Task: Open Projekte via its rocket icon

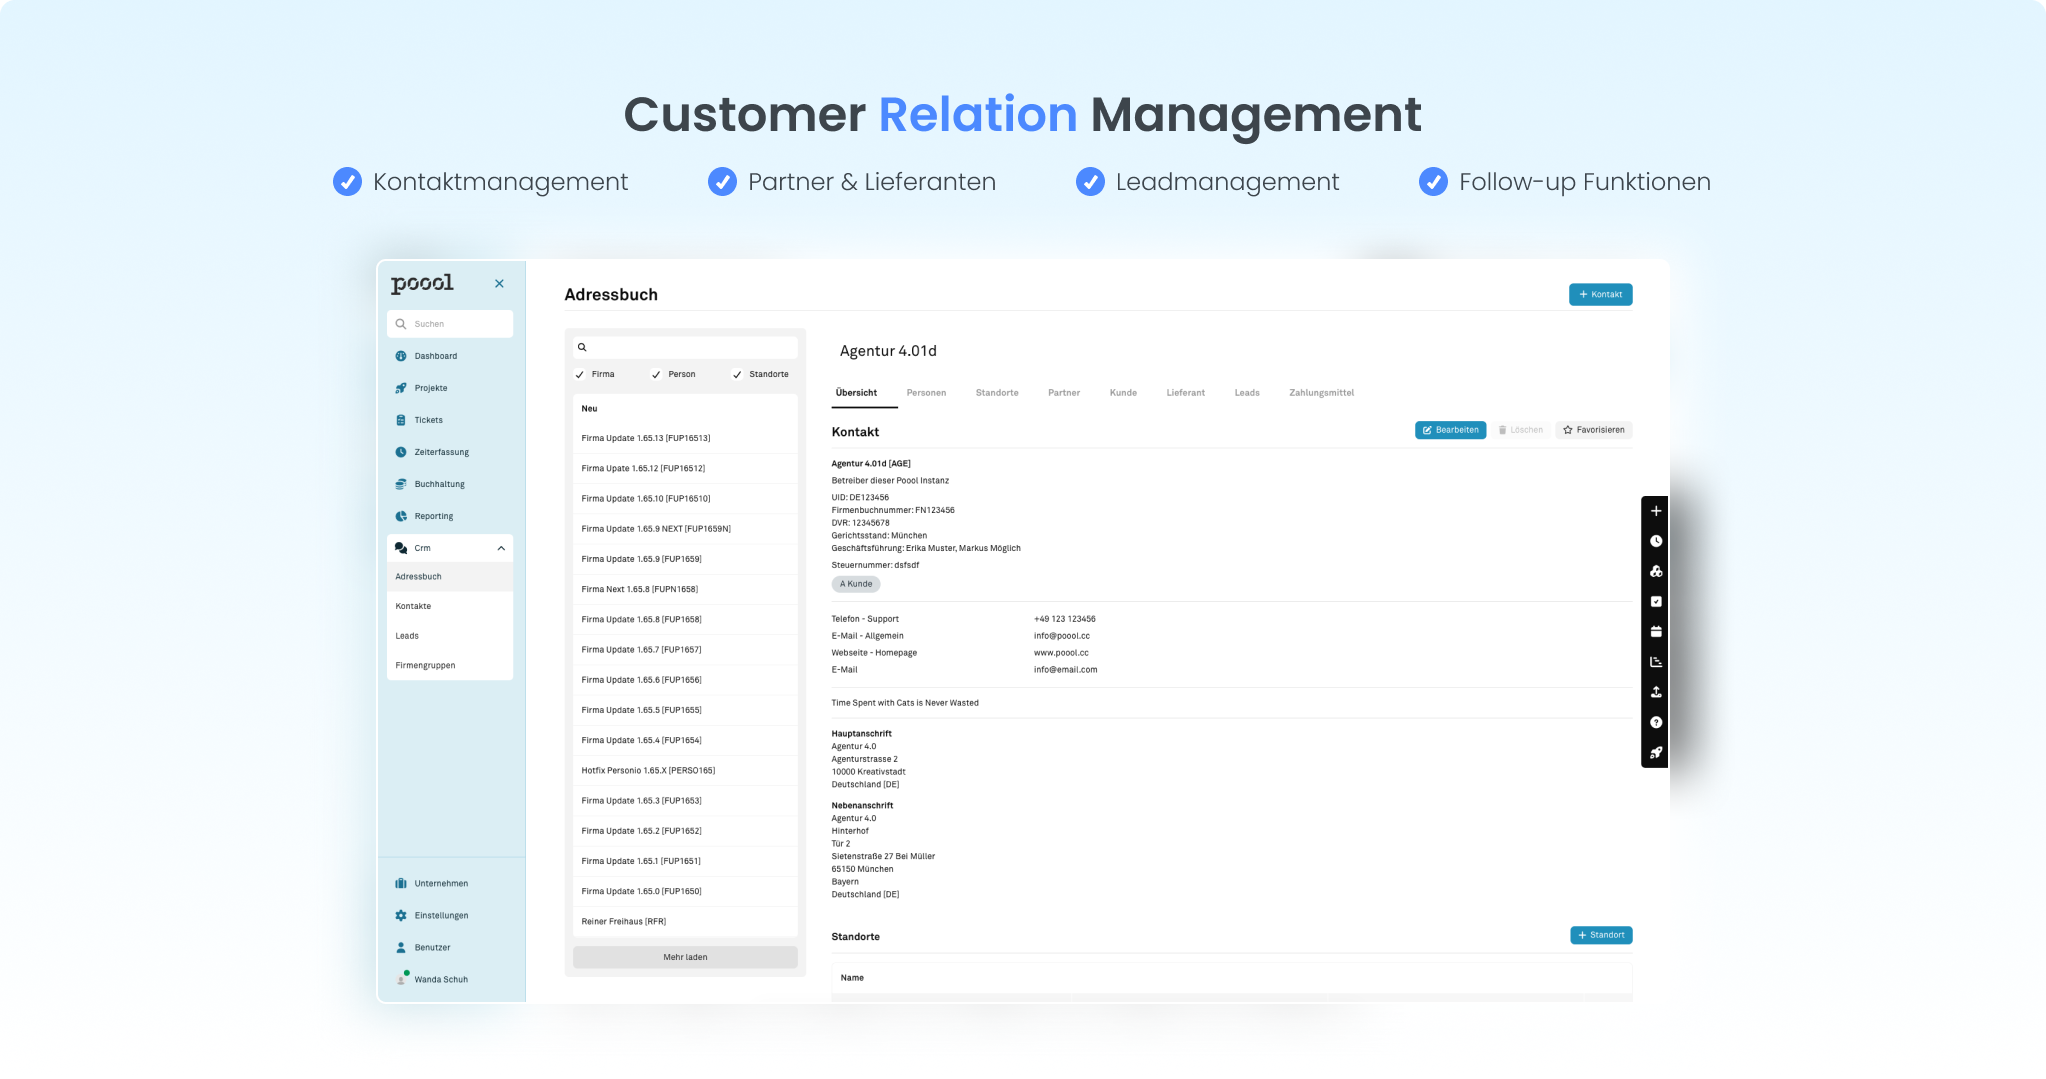Action: tap(401, 388)
